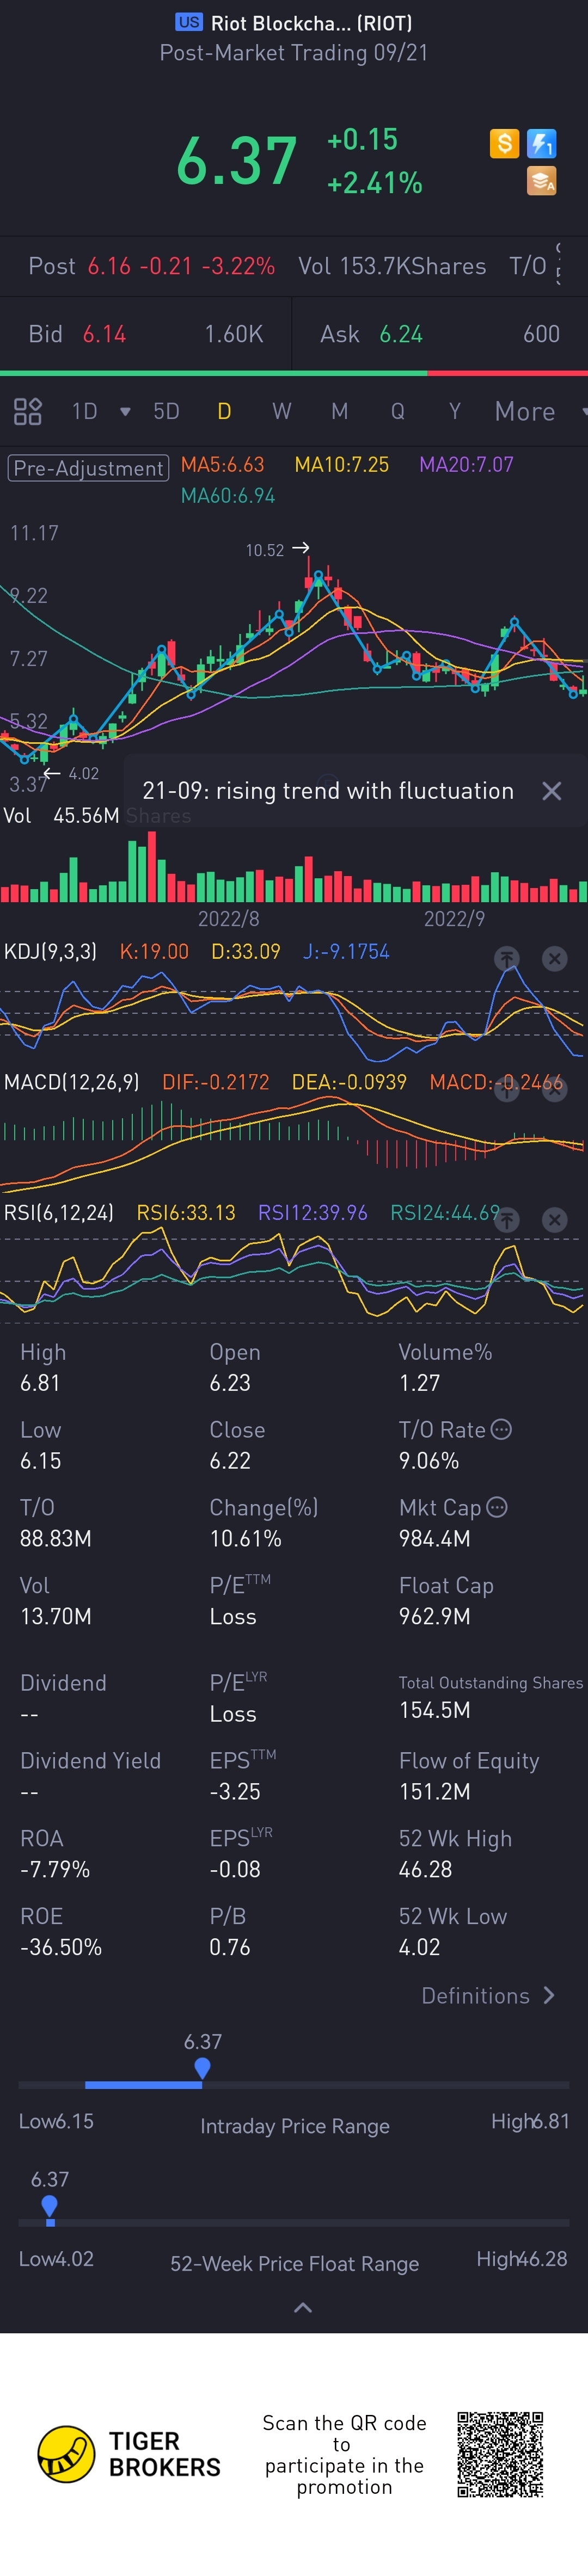The width and height of the screenshot is (588, 2576).
Task: Pin the MACD indicator to top
Action: [507, 1090]
